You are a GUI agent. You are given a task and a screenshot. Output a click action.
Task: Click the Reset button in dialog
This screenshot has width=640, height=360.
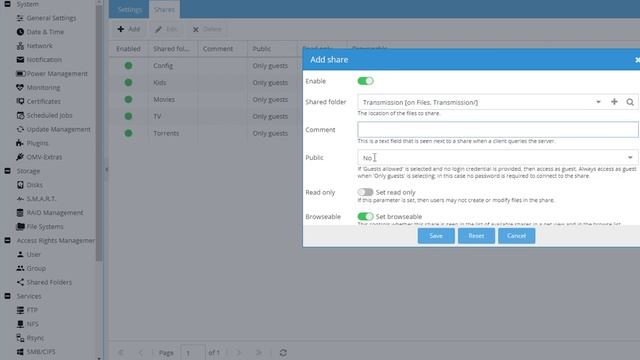pyautogui.click(x=476, y=236)
